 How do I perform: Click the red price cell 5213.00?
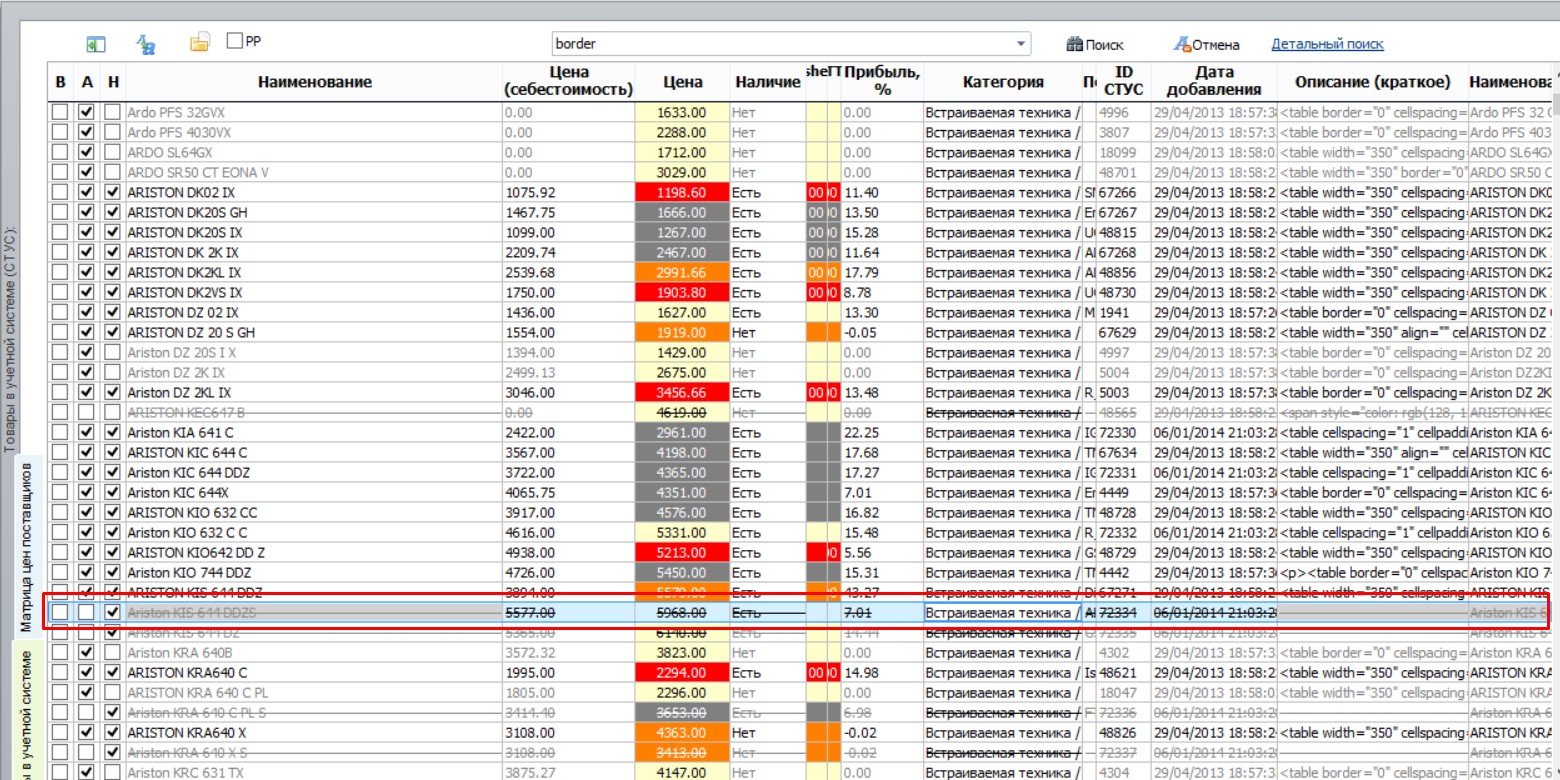[x=682, y=553]
